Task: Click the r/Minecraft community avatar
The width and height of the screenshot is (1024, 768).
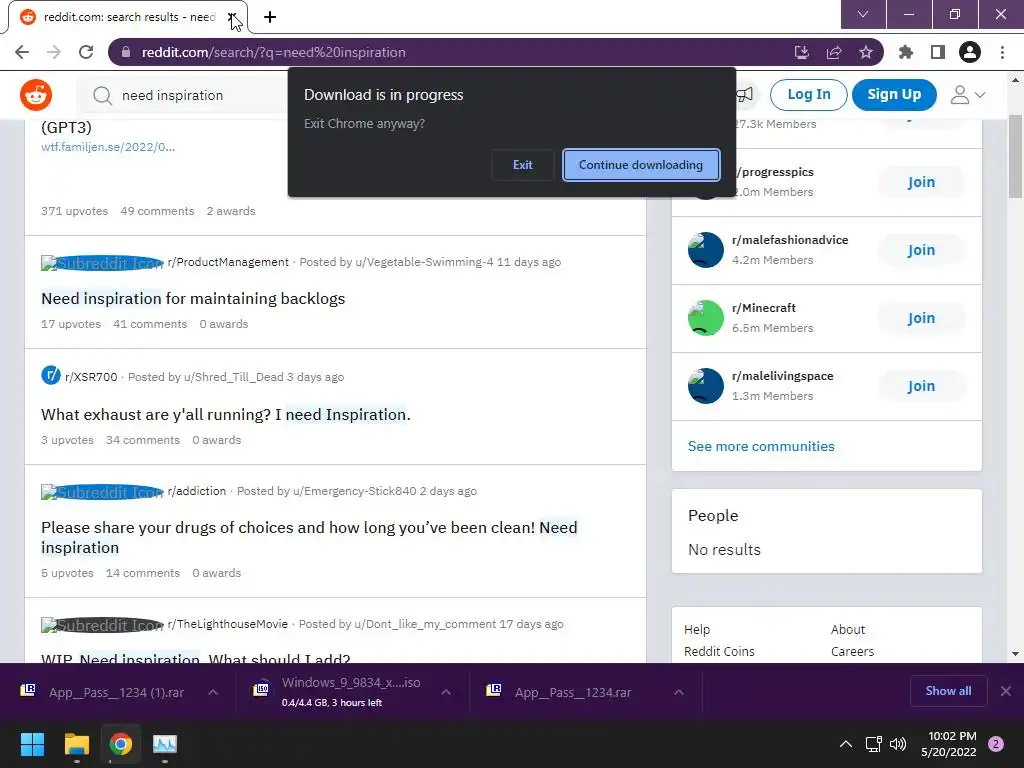Action: [705, 318]
